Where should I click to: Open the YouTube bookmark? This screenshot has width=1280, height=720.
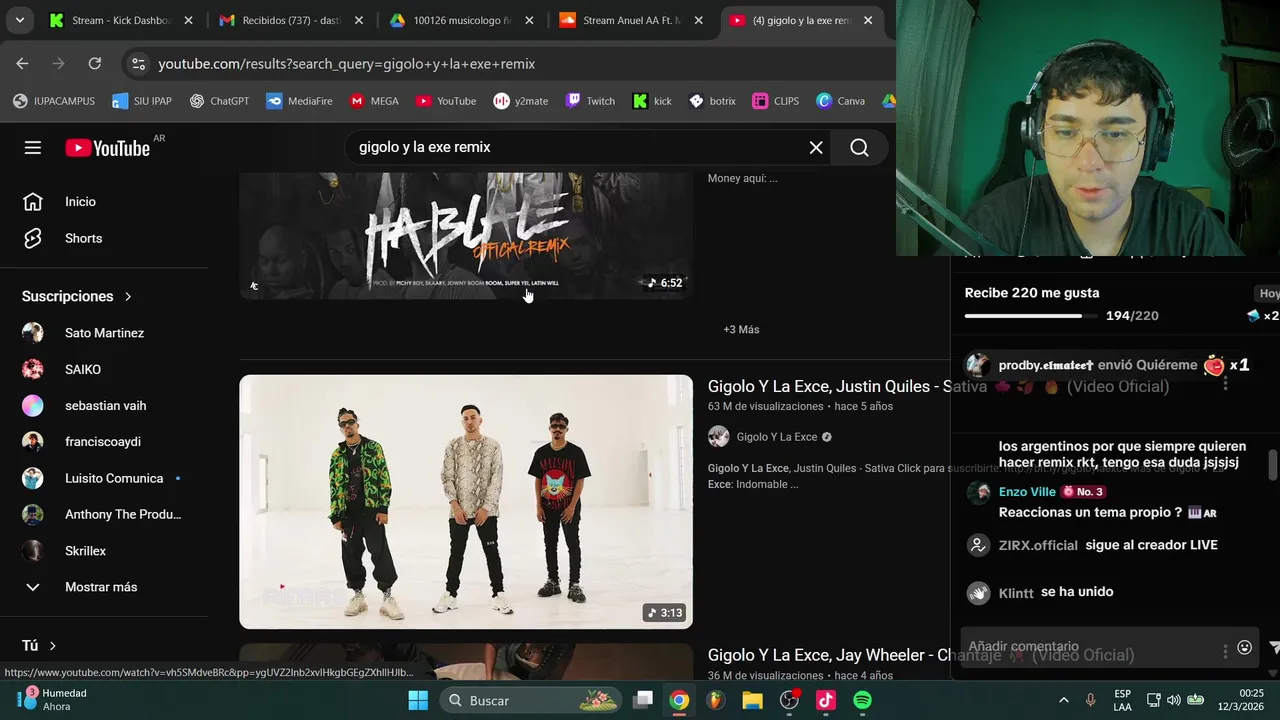pos(446,101)
